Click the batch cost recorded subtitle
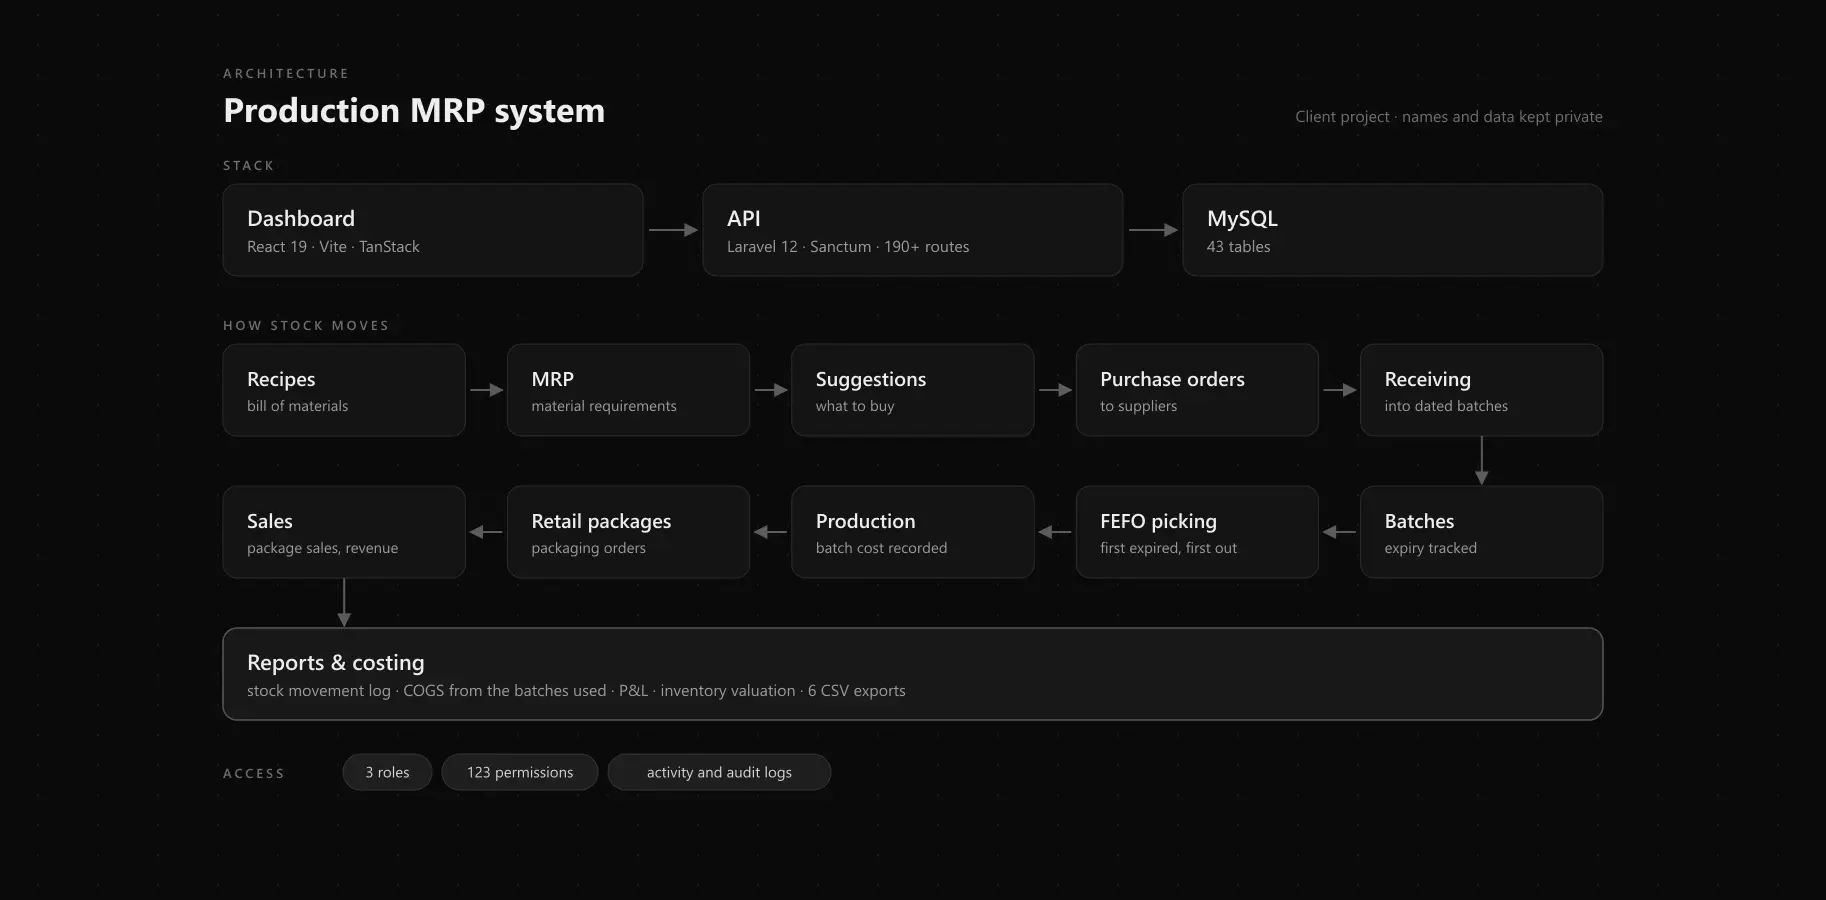Screen dimensions: 1826x900 coord(881,548)
